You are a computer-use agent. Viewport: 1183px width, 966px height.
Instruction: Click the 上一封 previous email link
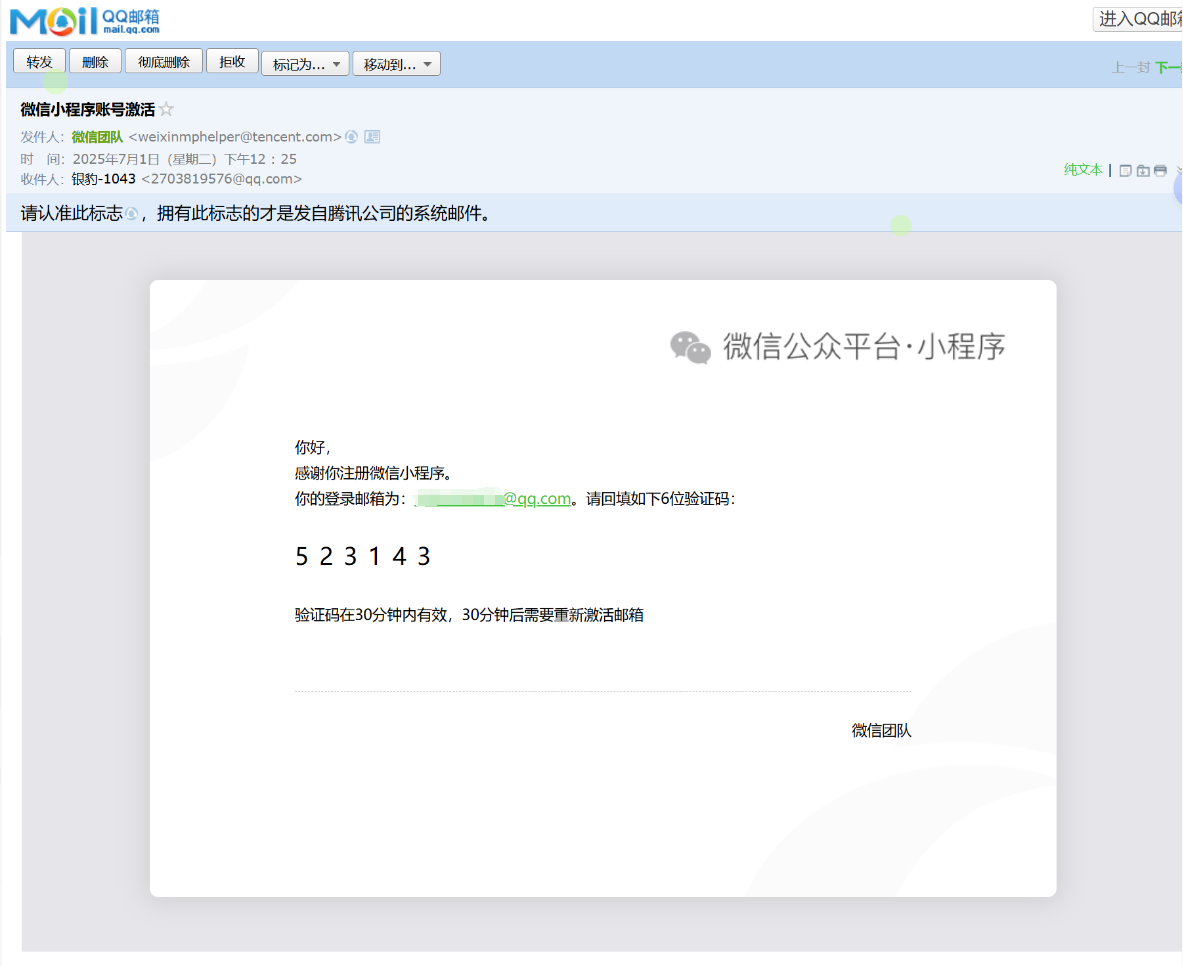[x=1131, y=67]
